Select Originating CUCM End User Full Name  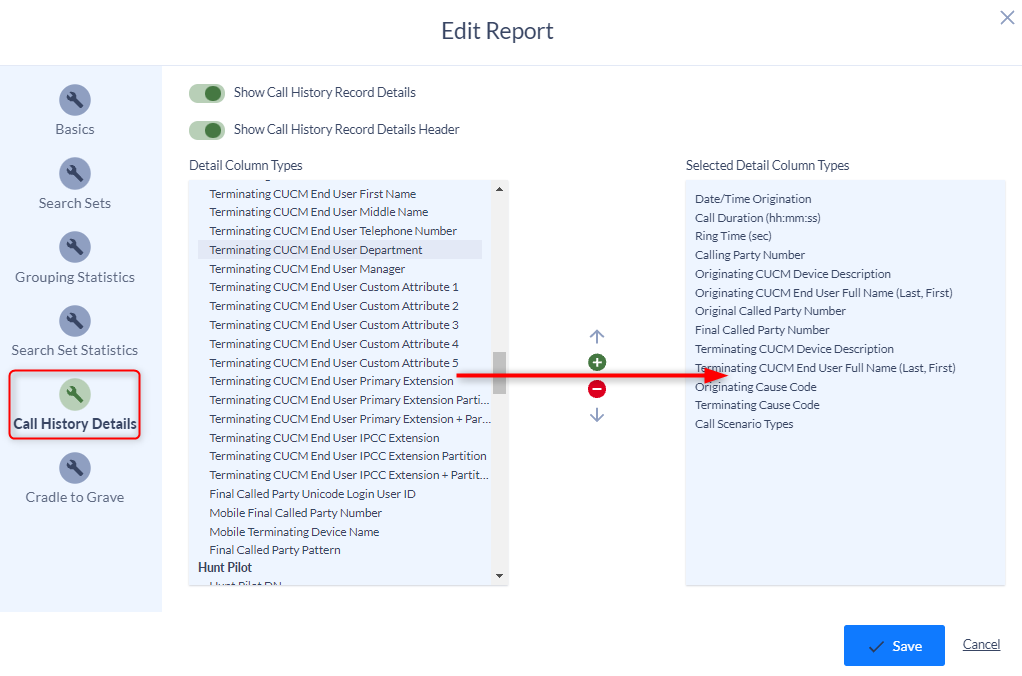pyautogui.click(x=823, y=293)
